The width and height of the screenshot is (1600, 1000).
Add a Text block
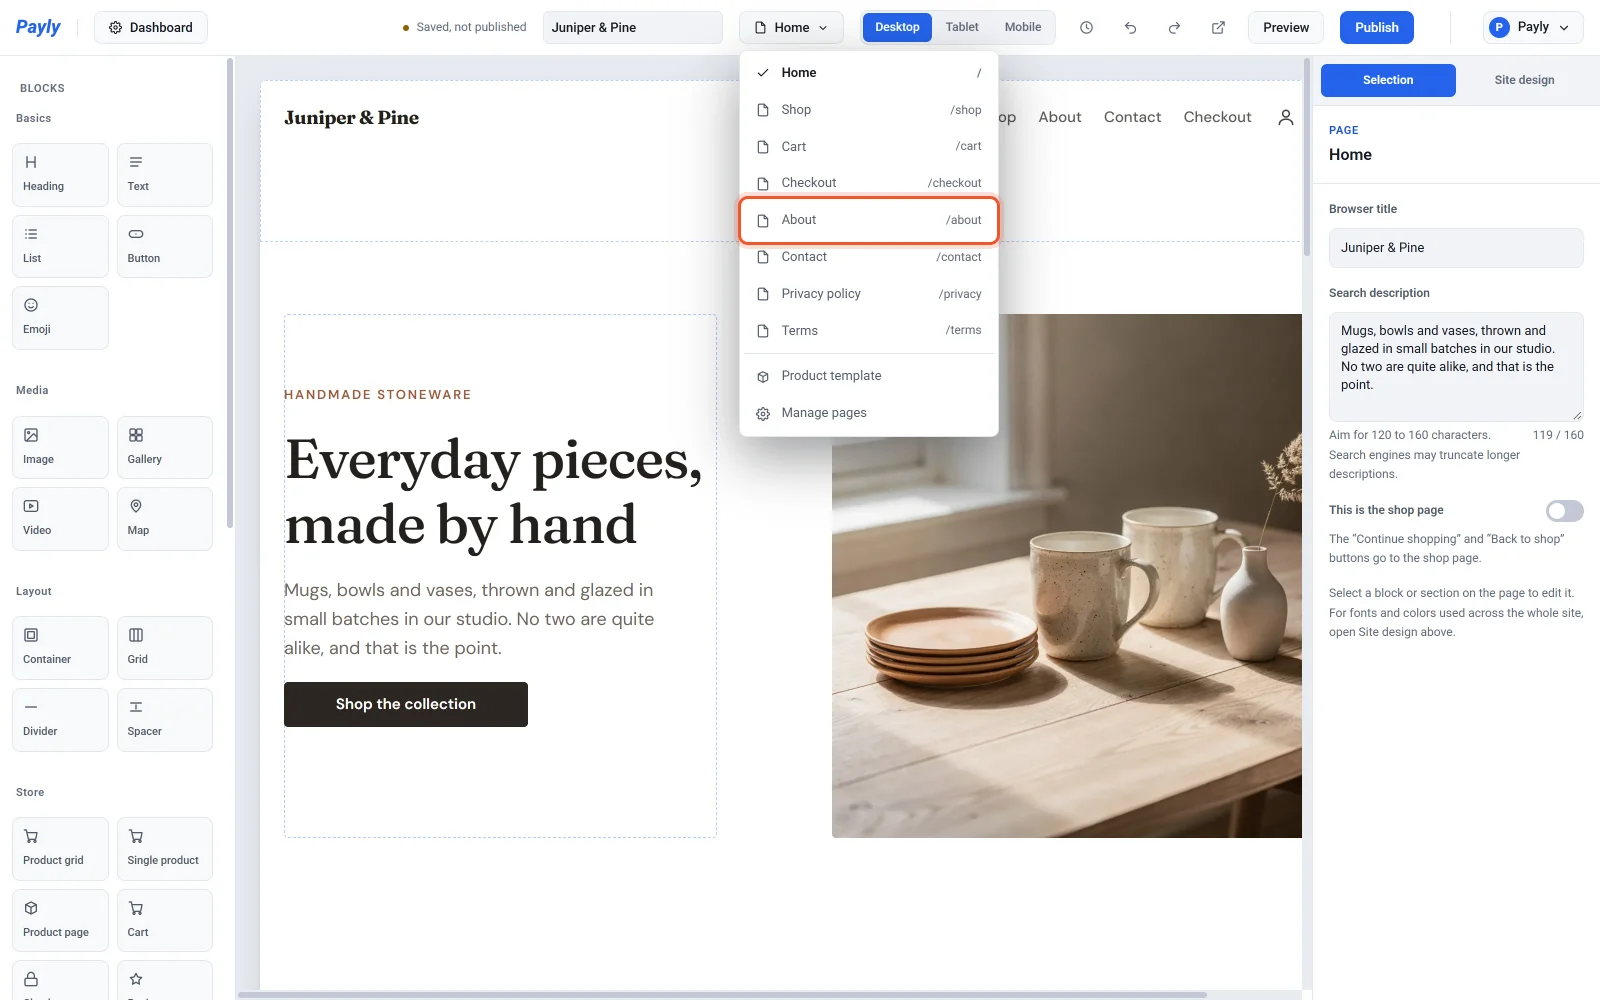pyautogui.click(x=165, y=175)
